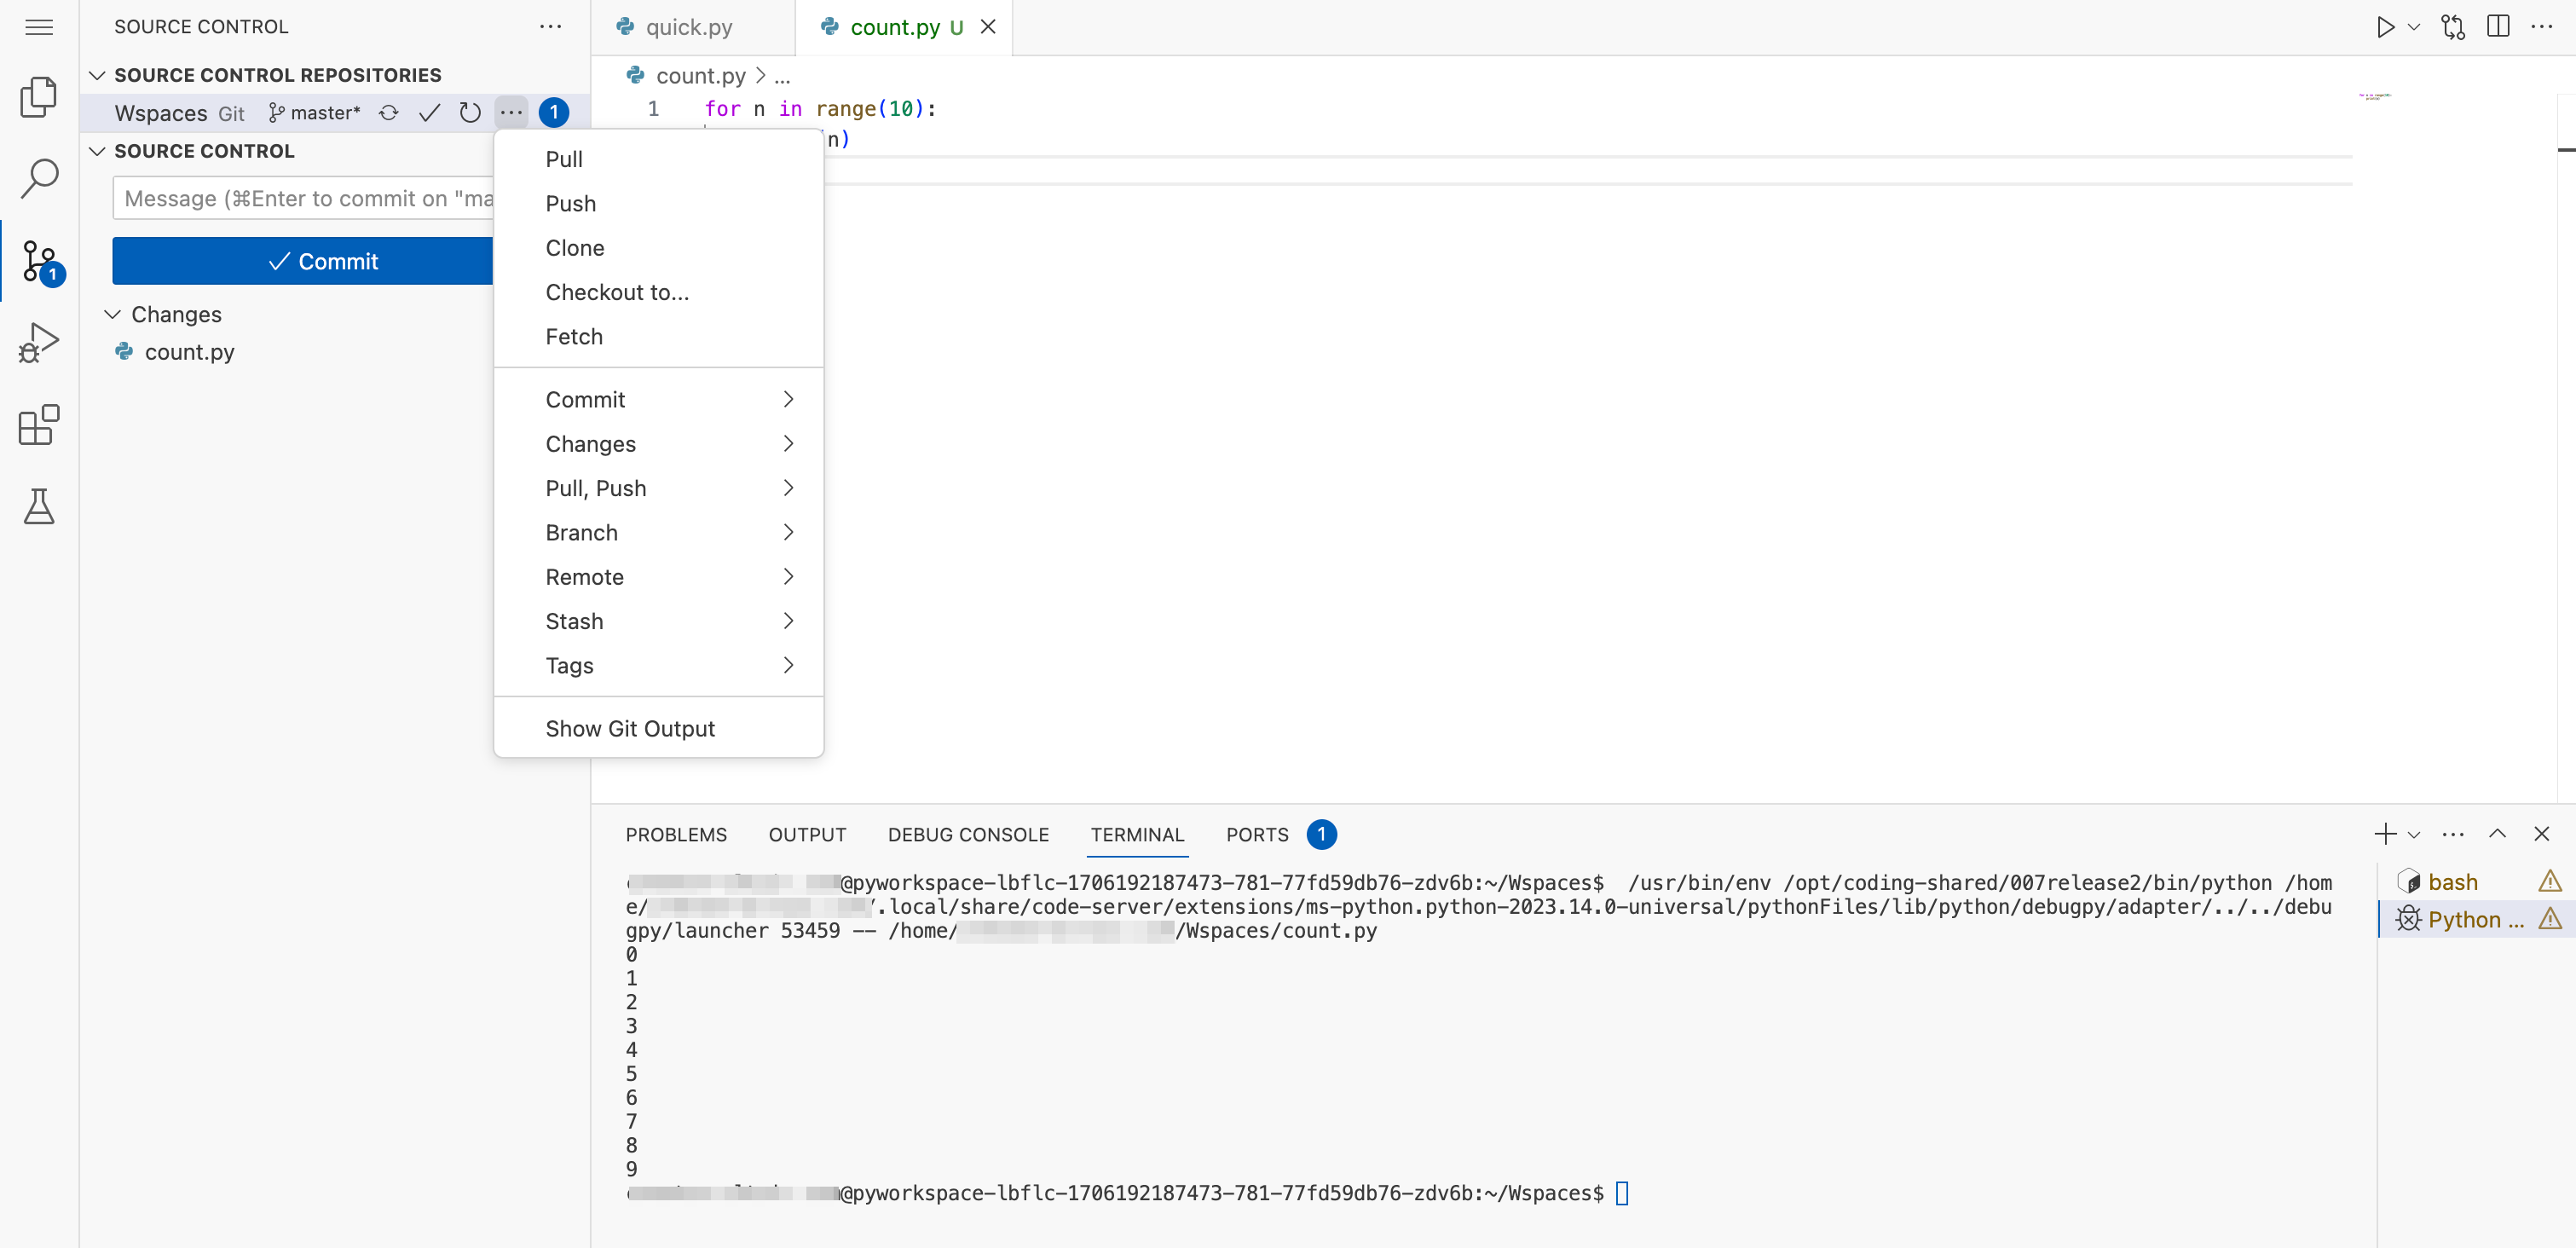
Task: Open editor more actions ellipsis
Action: 2542,27
